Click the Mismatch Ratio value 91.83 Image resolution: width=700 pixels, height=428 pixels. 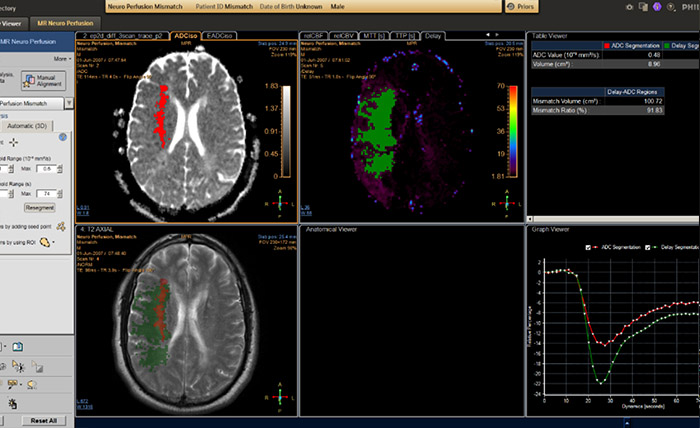(654, 110)
